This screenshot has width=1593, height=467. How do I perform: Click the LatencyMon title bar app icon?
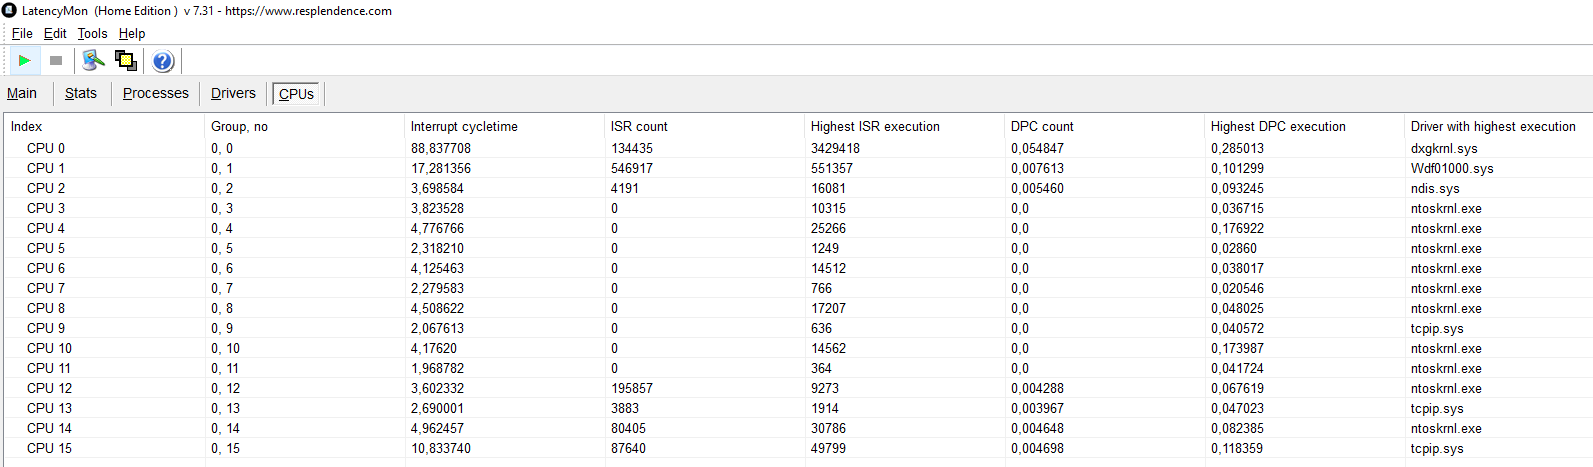point(9,11)
